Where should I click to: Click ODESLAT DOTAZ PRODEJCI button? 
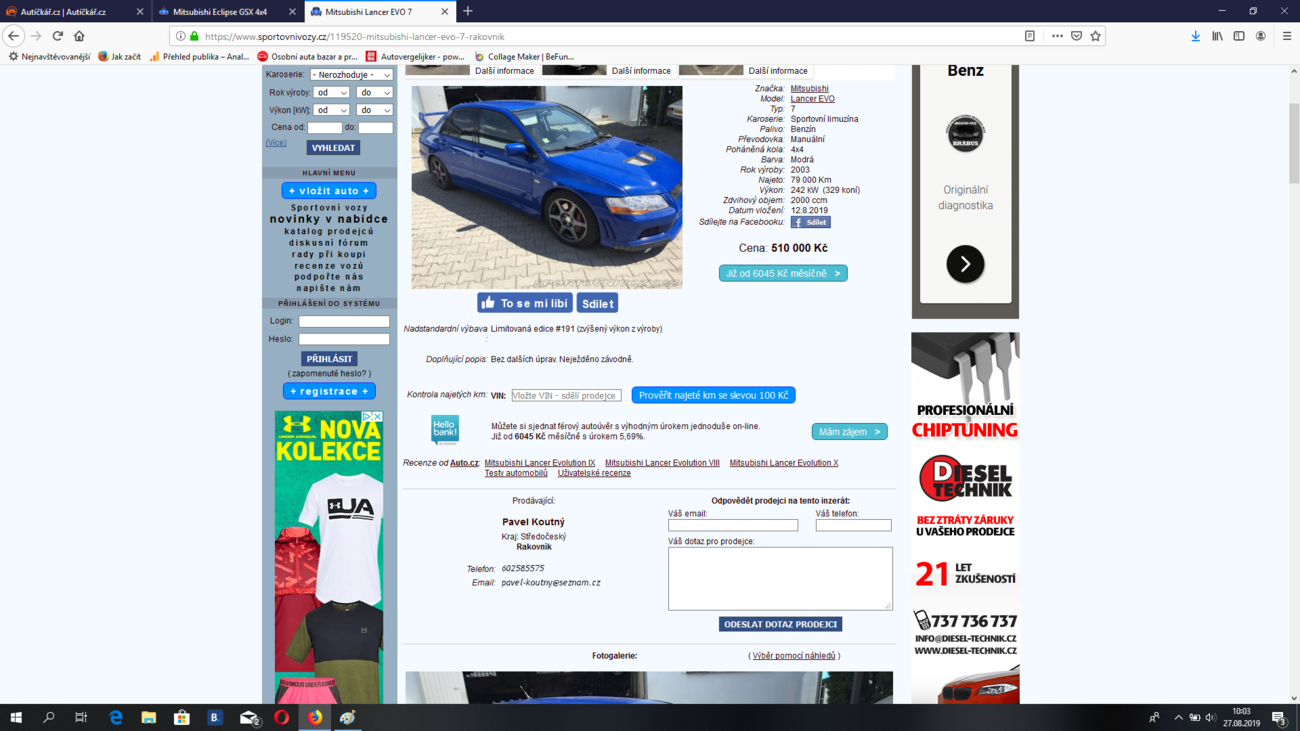click(780, 624)
